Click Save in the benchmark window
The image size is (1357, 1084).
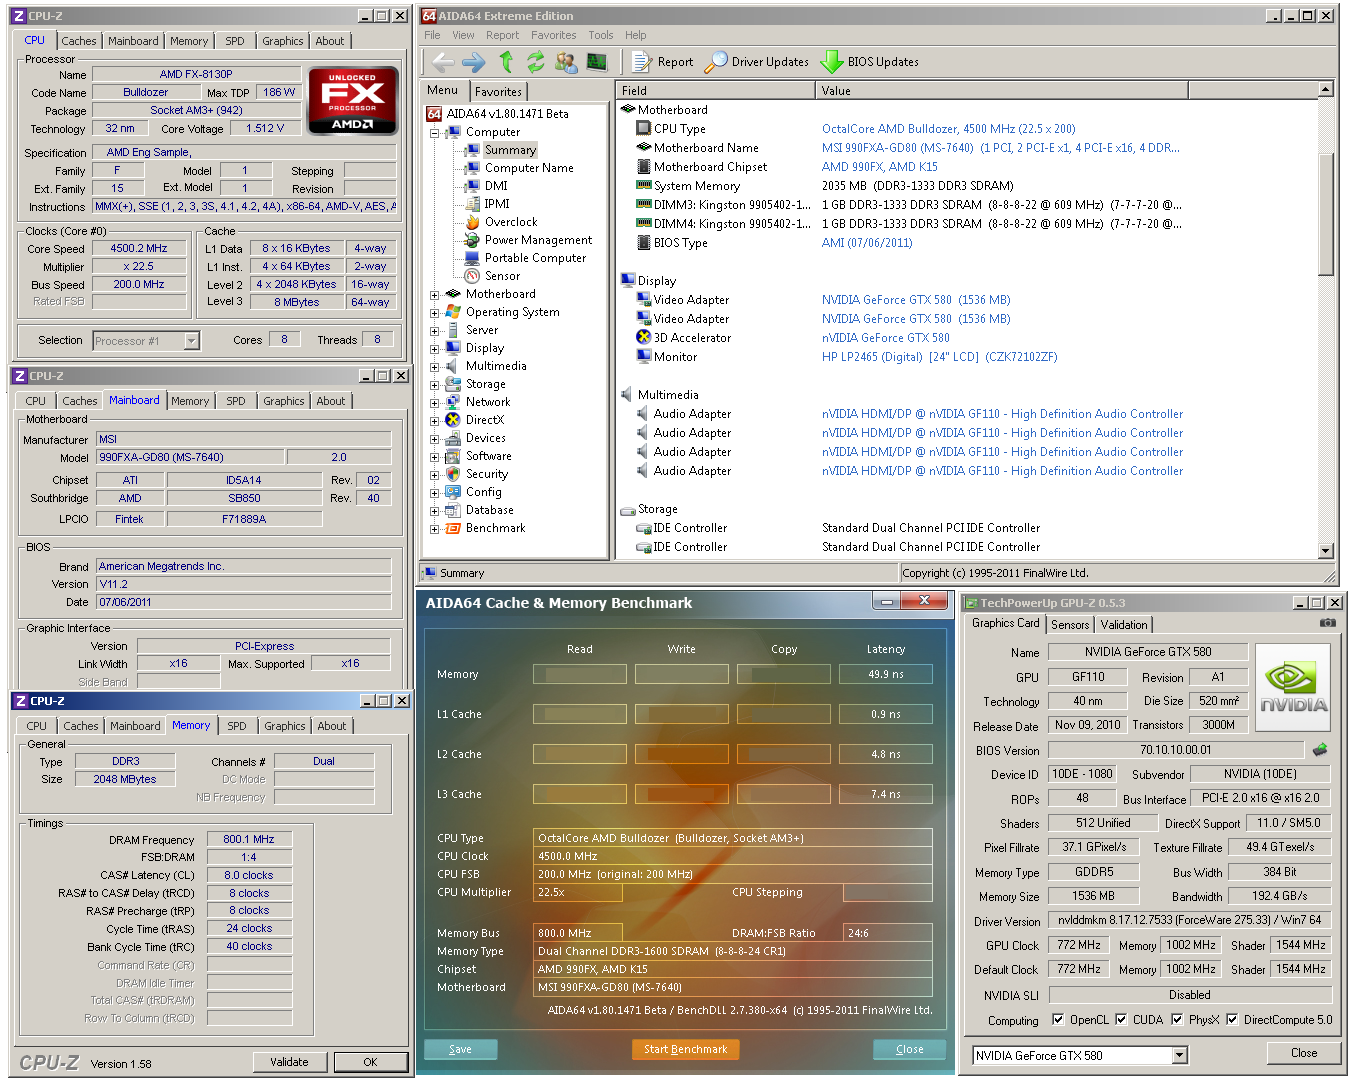(x=461, y=1049)
